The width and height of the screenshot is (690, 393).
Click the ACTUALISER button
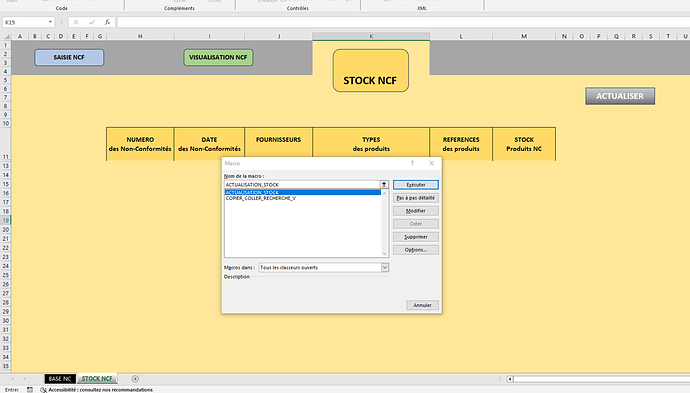coord(620,96)
